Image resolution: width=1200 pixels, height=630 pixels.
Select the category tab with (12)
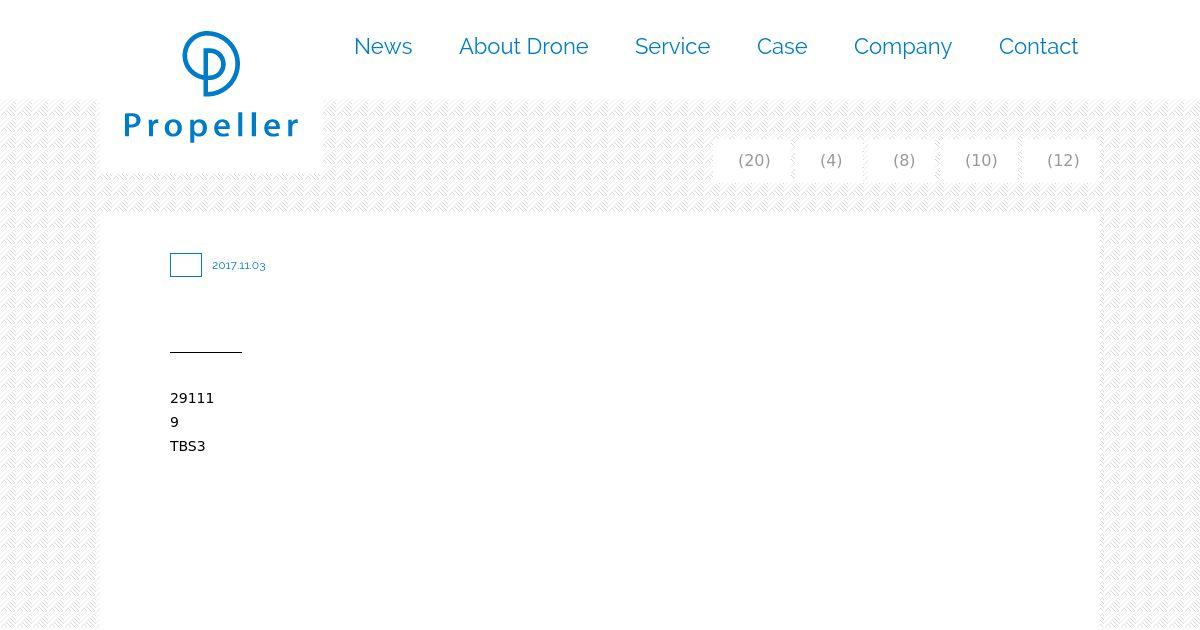(1061, 160)
